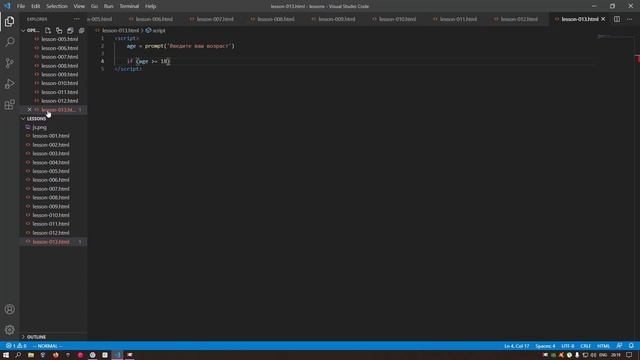640x360 pixels.
Task: Open the Selection menu
Action: tap(57, 6)
